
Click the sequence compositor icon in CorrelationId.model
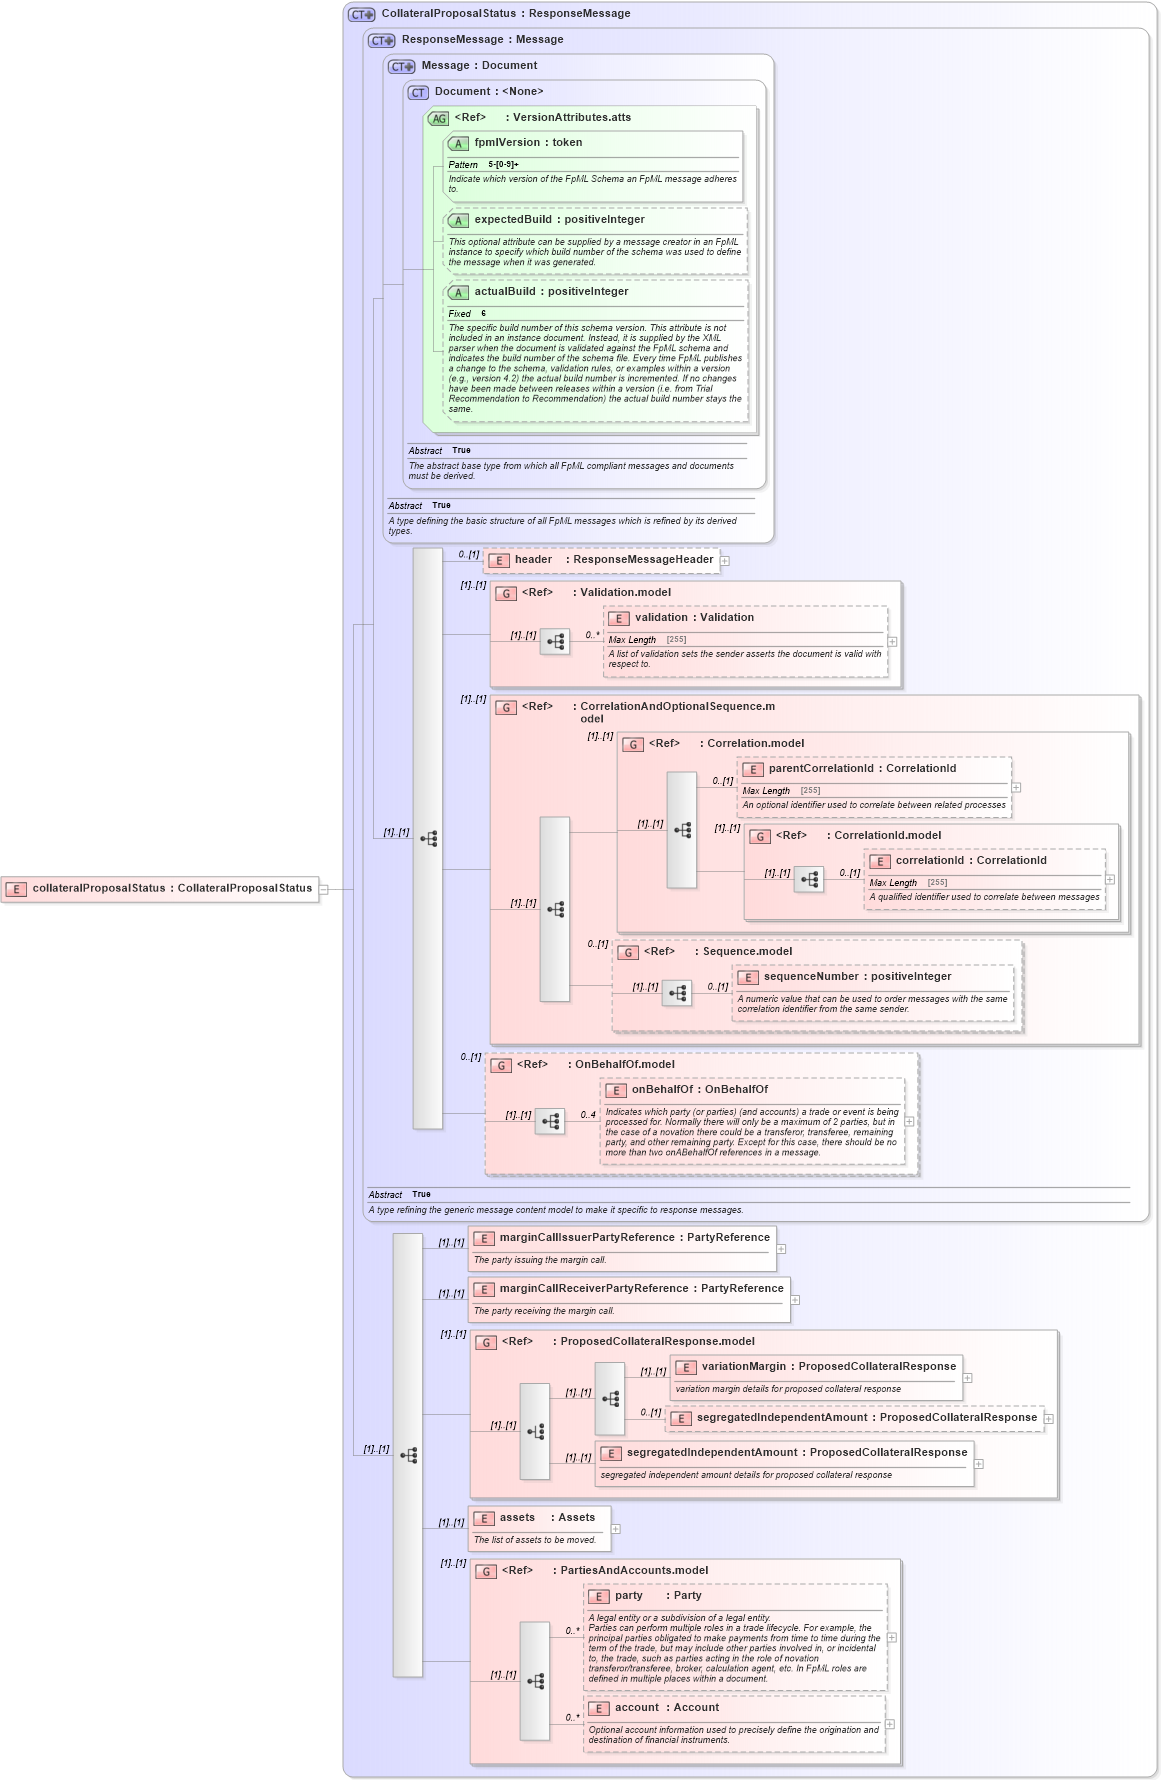(x=809, y=880)
